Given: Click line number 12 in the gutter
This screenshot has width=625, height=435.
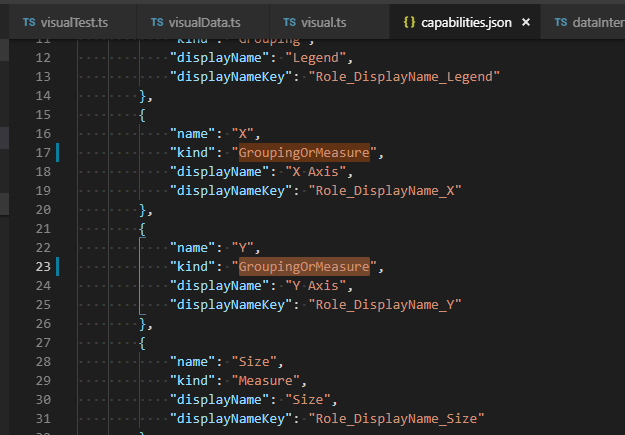Looking at the screenshot, I should coord(43,58).
